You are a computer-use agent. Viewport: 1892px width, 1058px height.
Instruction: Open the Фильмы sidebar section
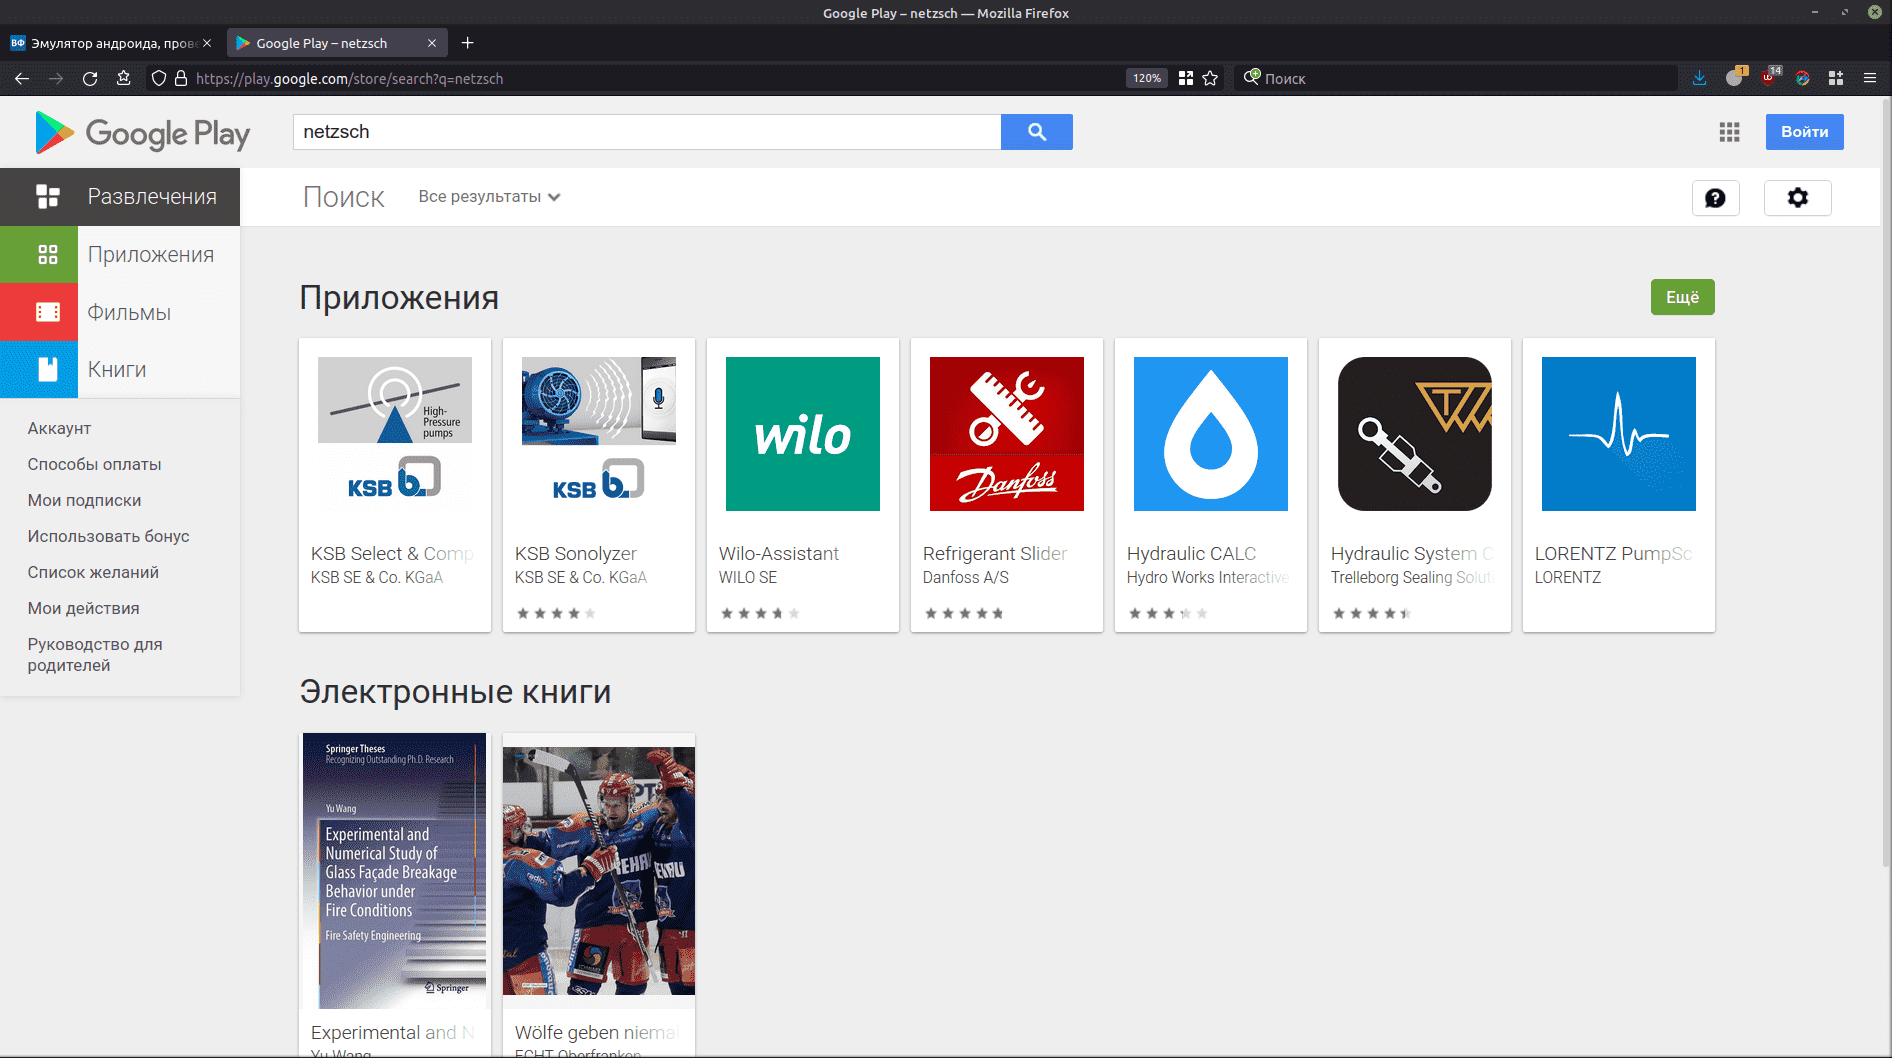pos(120,312)
